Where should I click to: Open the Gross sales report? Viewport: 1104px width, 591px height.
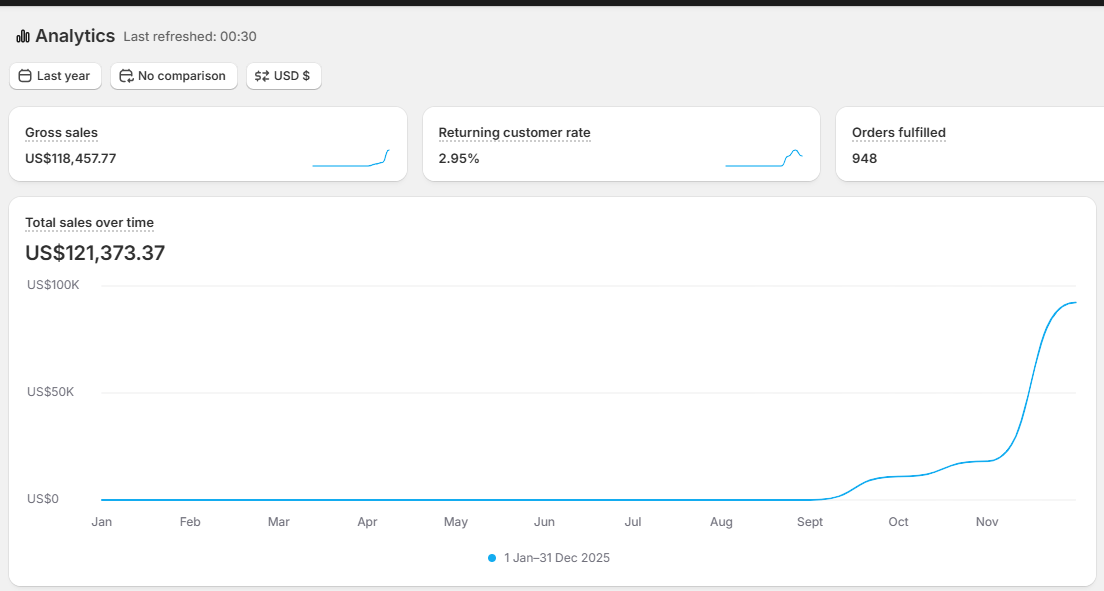[61, 133]
